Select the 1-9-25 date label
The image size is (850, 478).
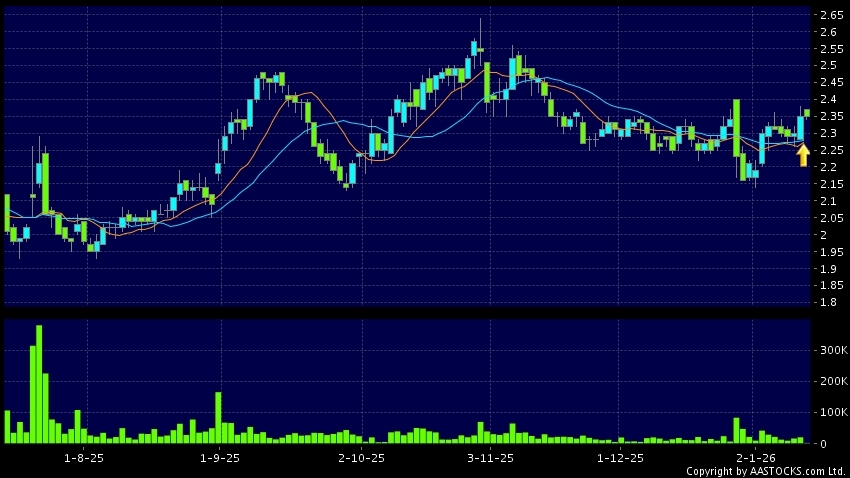[220, 457]
